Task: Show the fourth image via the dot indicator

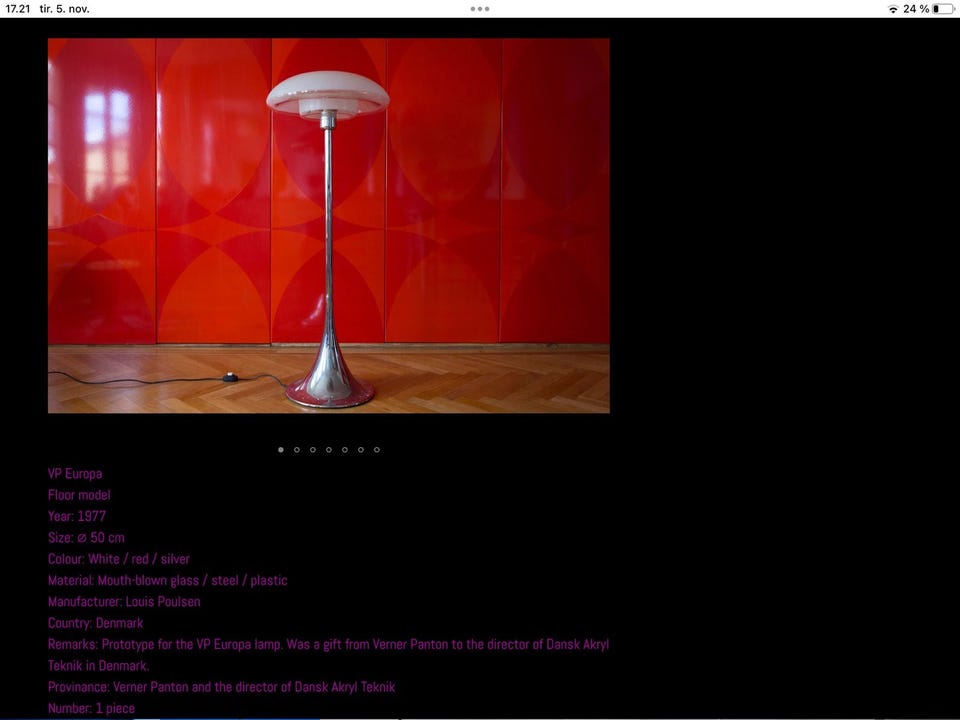Action: pyautogui.click(x=329, y=450)
